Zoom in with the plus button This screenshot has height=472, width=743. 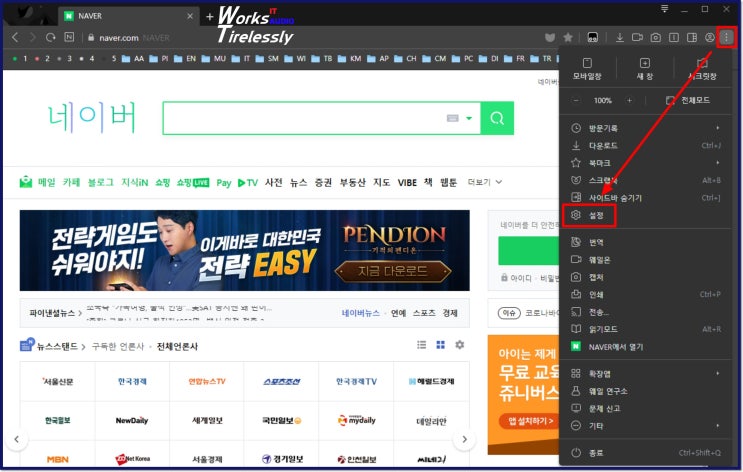629,100
